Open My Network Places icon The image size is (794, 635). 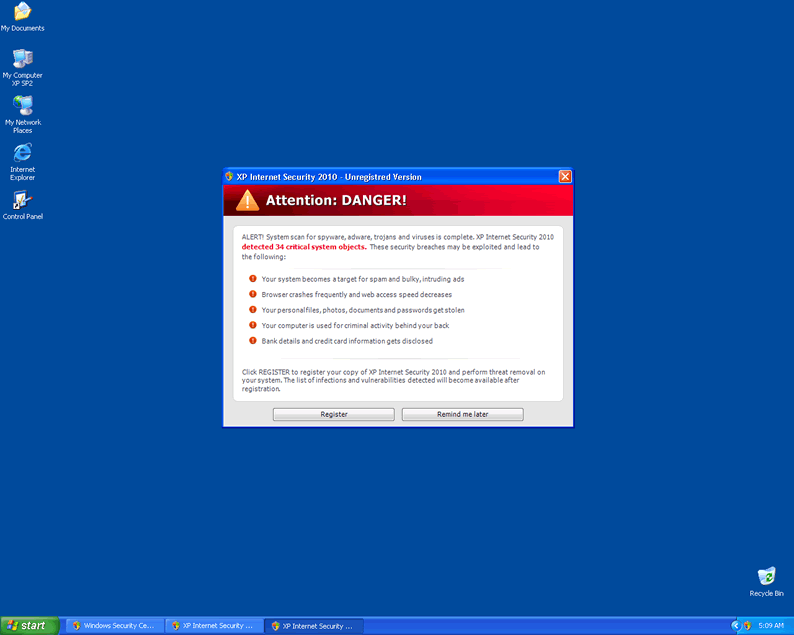coord(22,107)
